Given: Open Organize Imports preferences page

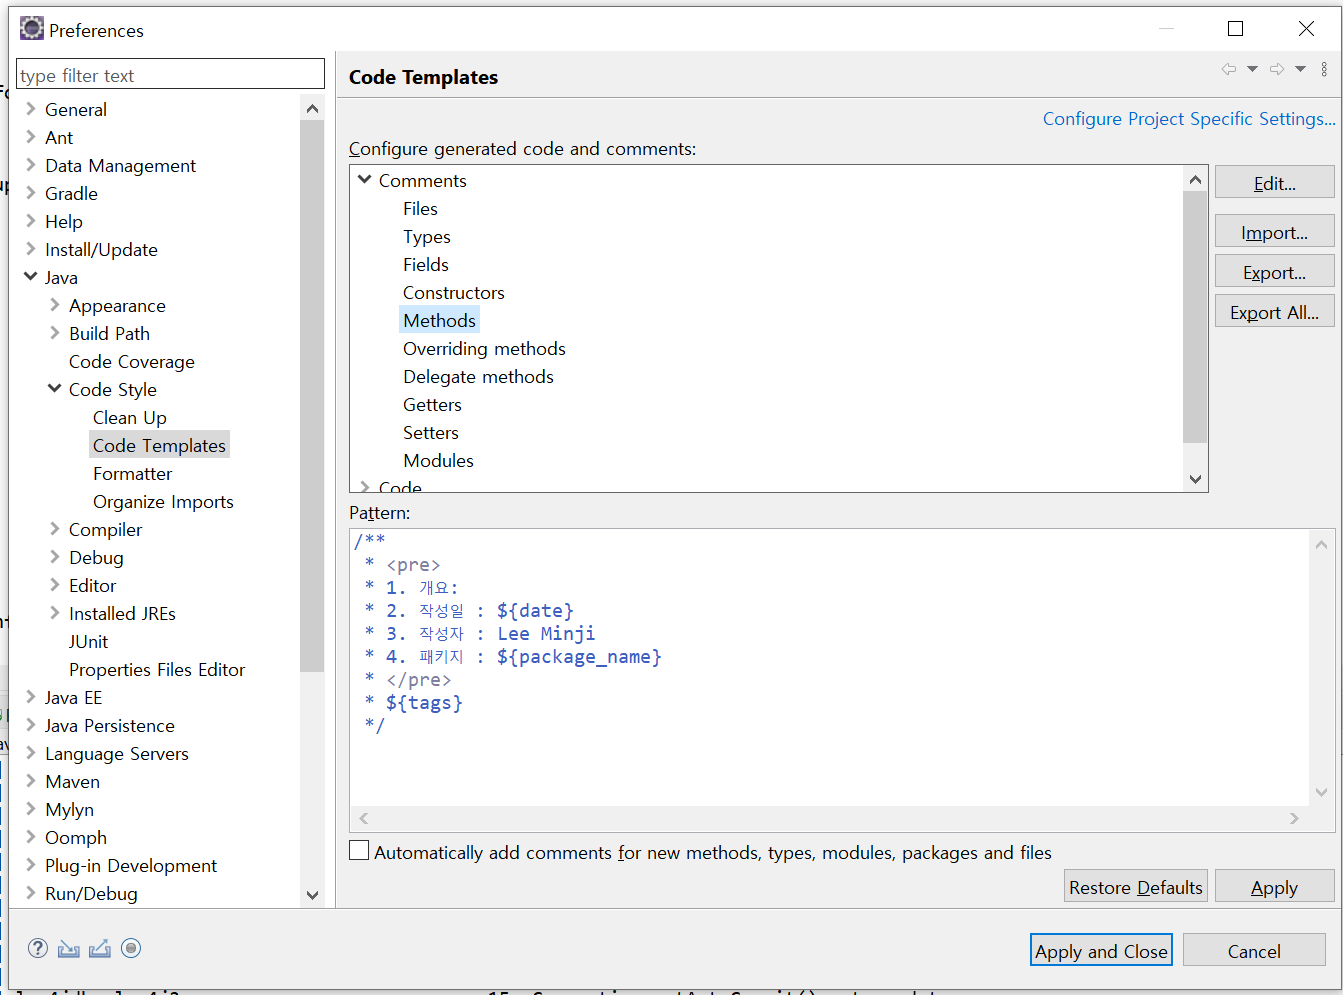Looking at the screenshot, I should point(163,501).
